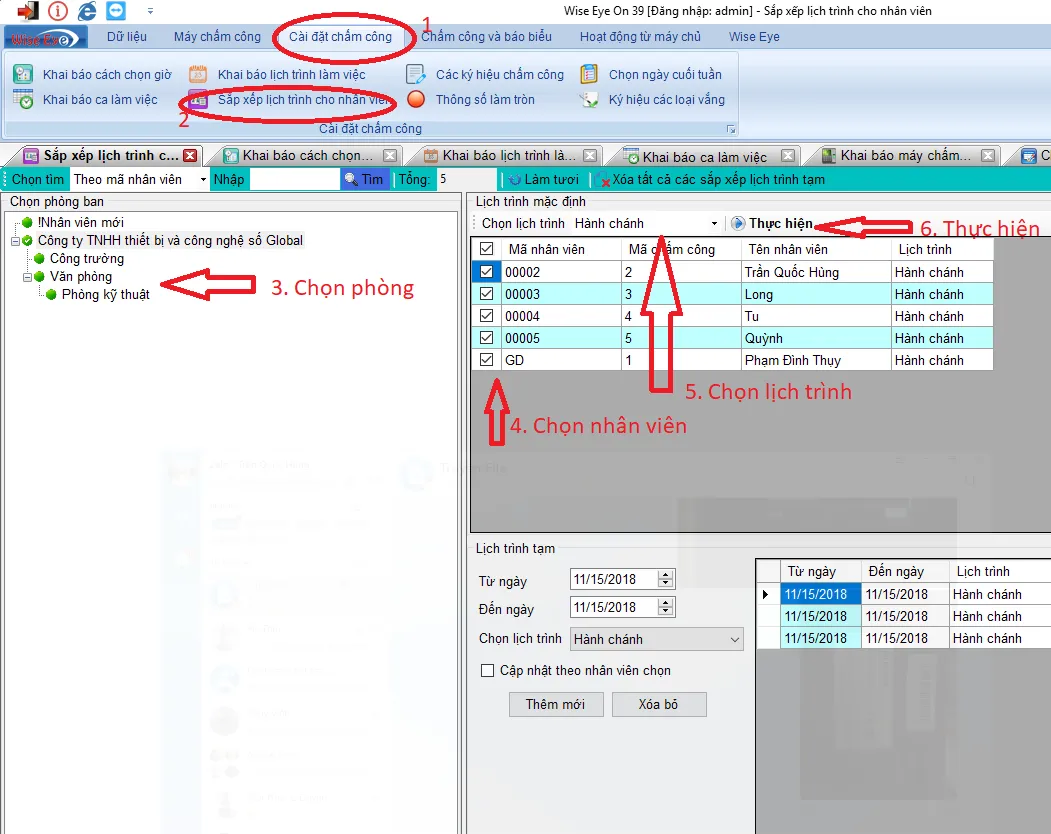Screen dimensions: 1051x834
Task: Increase the Từ ngày date stepper
Action: point(666,575)
